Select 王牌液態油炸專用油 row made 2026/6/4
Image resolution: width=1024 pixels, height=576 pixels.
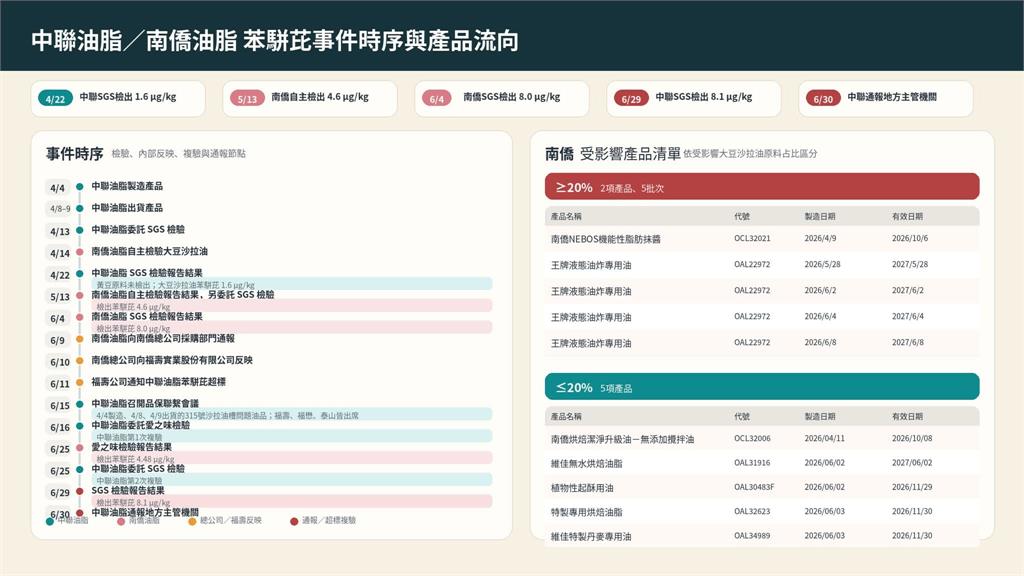coord(762,317)
